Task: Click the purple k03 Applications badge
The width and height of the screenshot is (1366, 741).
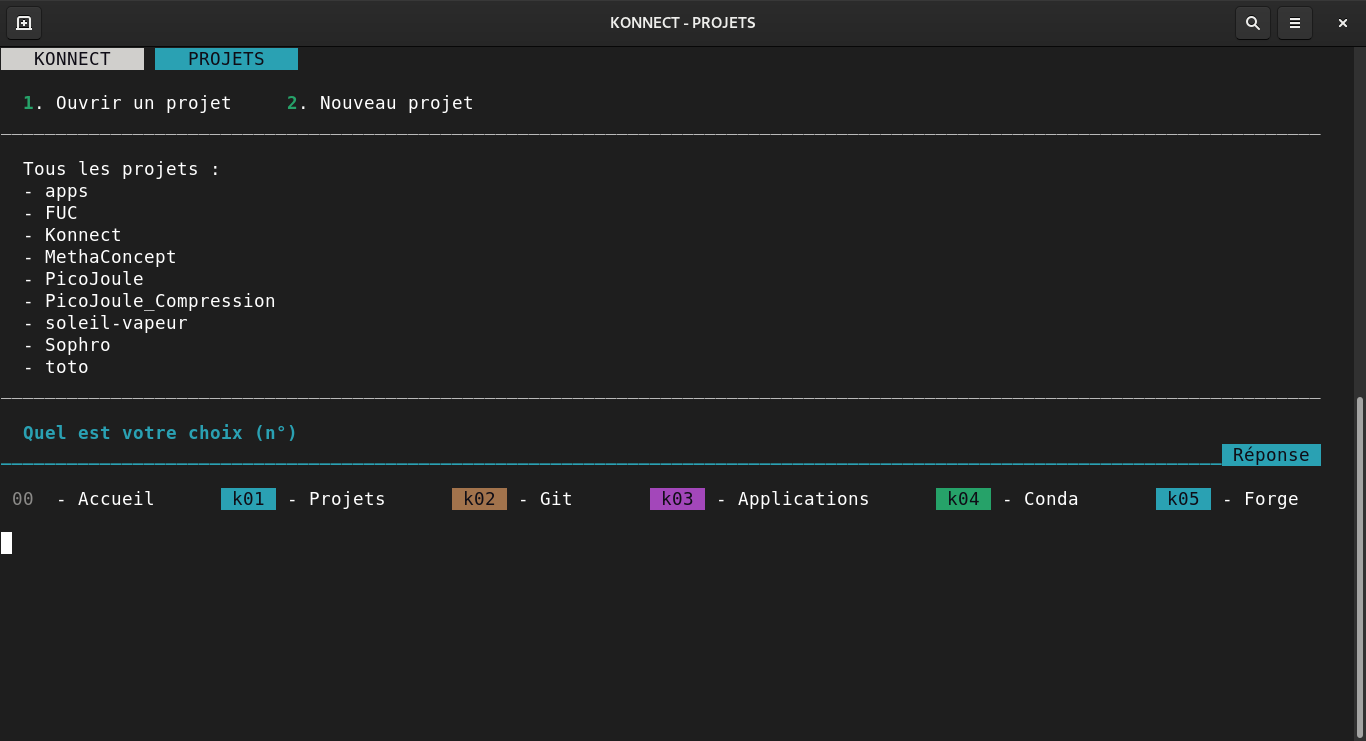Action: coord(677,499)
